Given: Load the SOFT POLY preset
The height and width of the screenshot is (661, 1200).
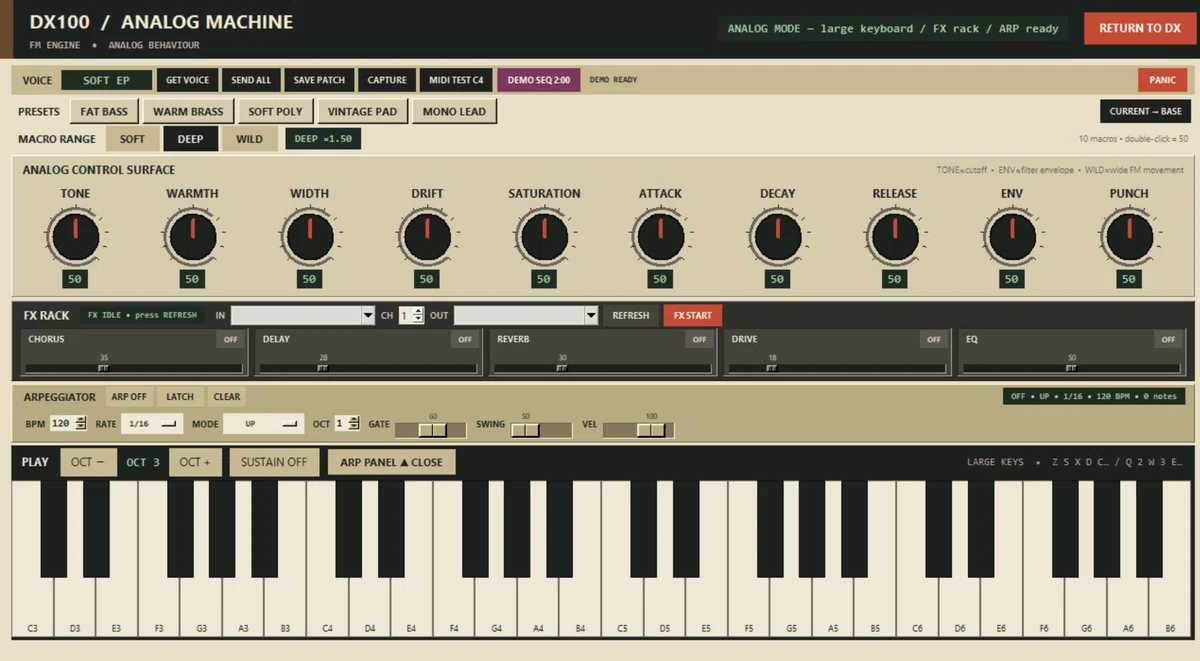Looking at the screenshot, I should (275, 111).
